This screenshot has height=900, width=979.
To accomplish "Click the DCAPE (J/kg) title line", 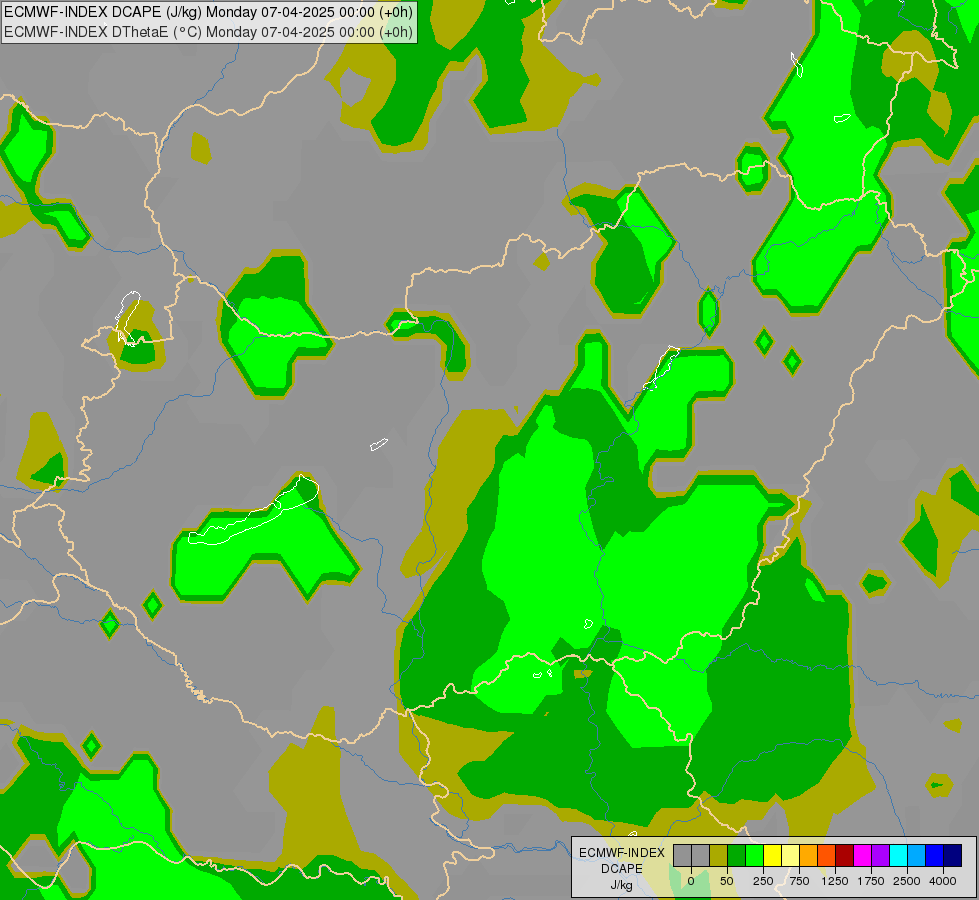I will point(208,12).
